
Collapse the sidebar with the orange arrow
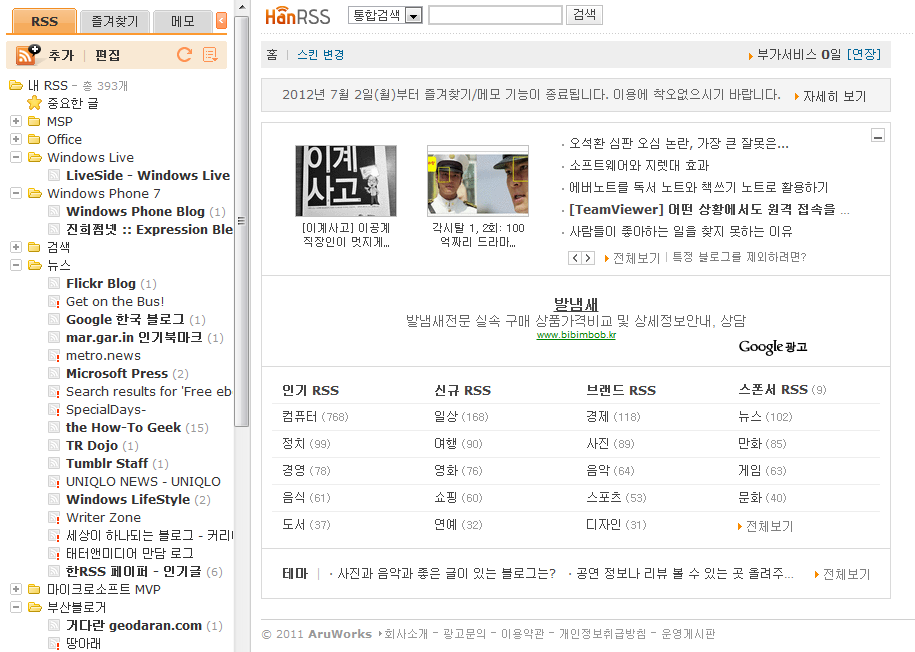[x=221, y=21]
